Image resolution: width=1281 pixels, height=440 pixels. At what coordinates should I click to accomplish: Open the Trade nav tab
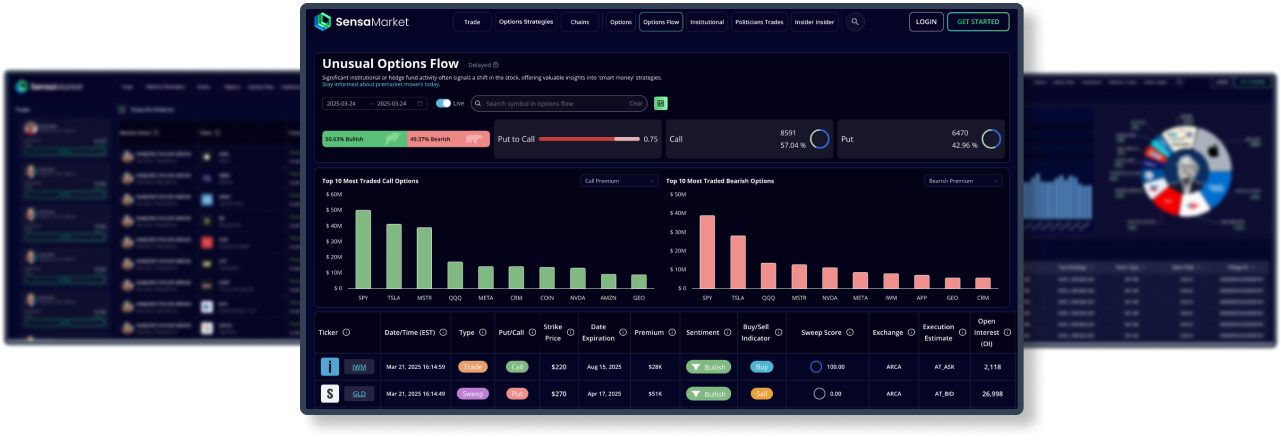pyautogui.click(x=472, y=21)
